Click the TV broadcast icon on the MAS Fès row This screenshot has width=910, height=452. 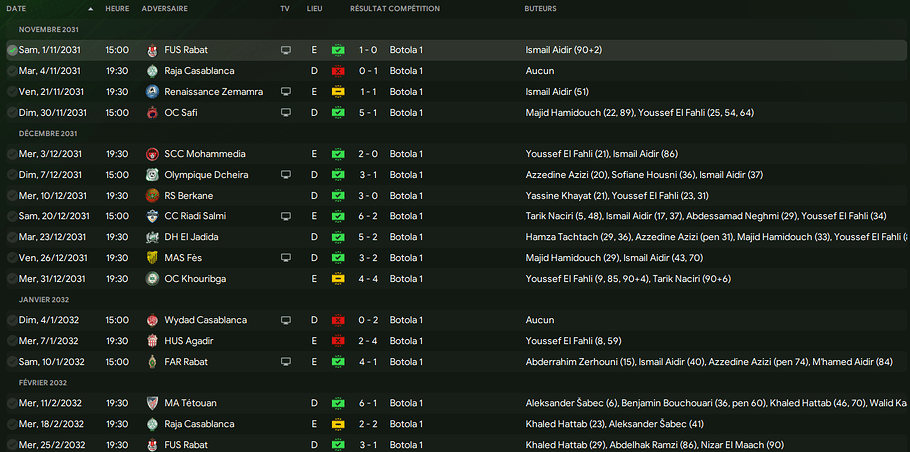pos(286,258)
